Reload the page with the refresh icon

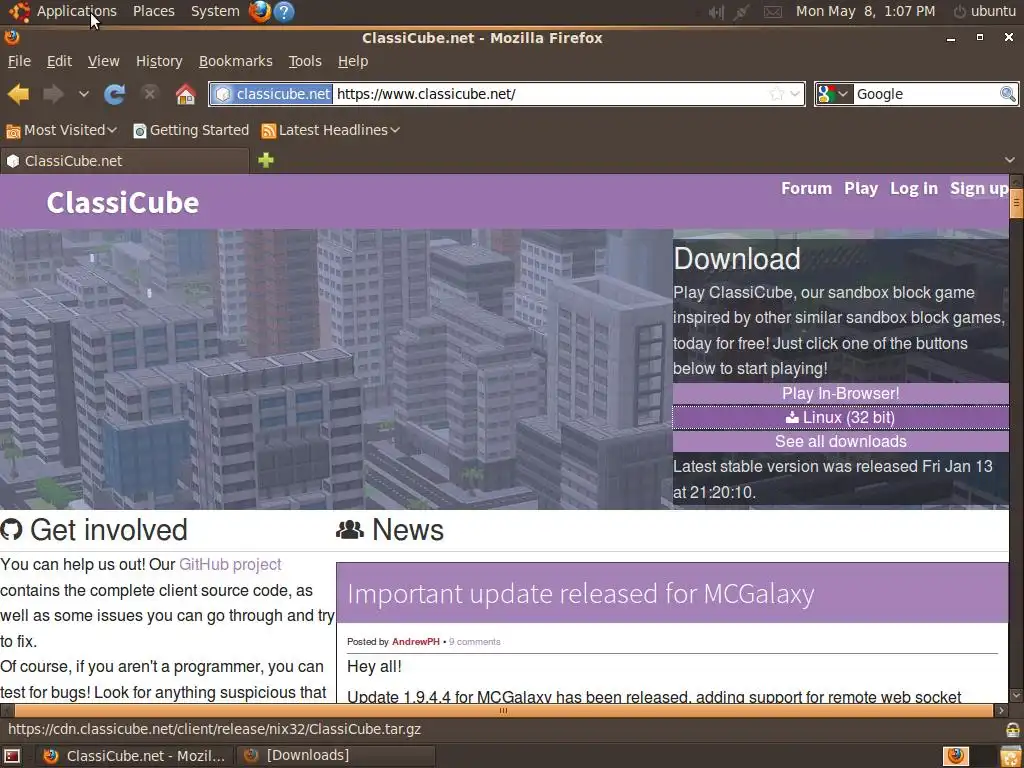[x=114, y=94]
